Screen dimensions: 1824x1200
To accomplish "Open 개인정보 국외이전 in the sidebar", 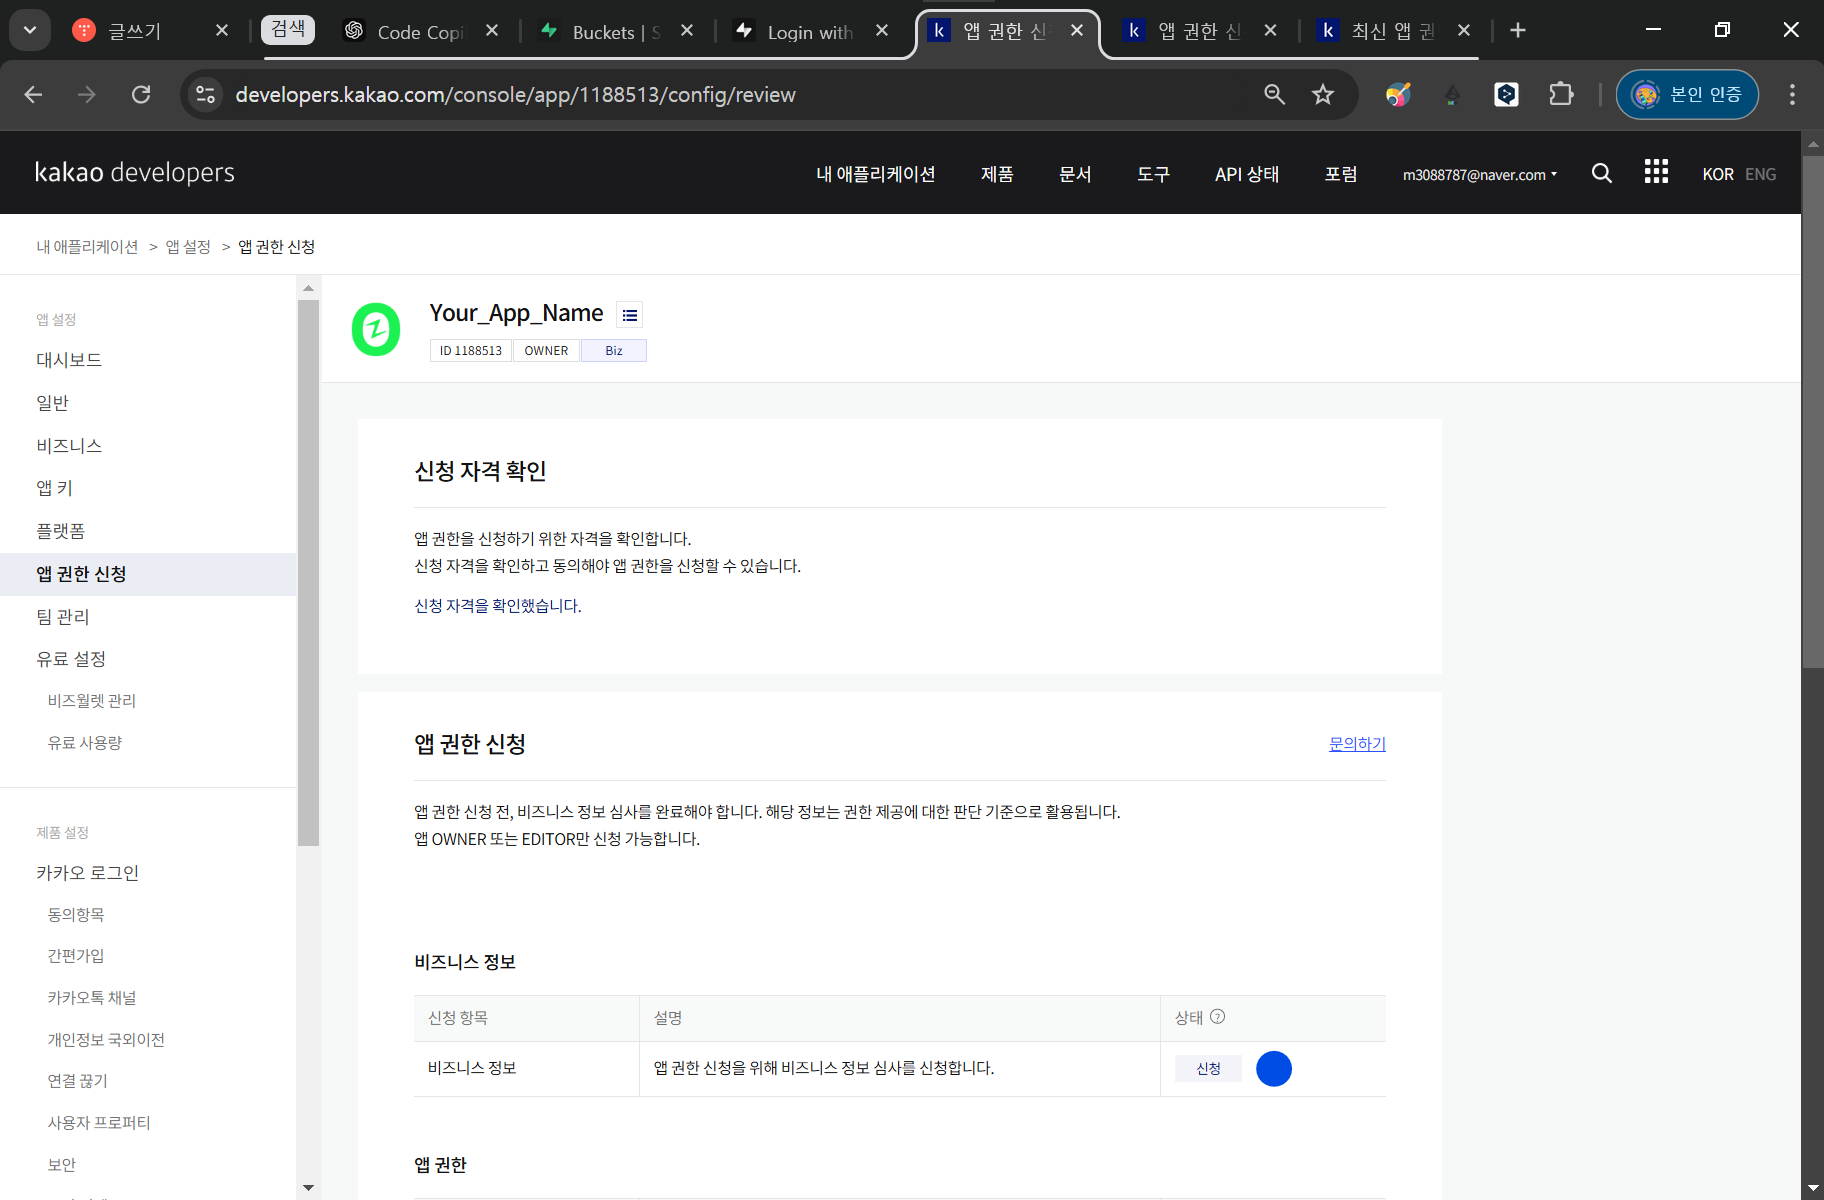I will [x=106, y=1040].
